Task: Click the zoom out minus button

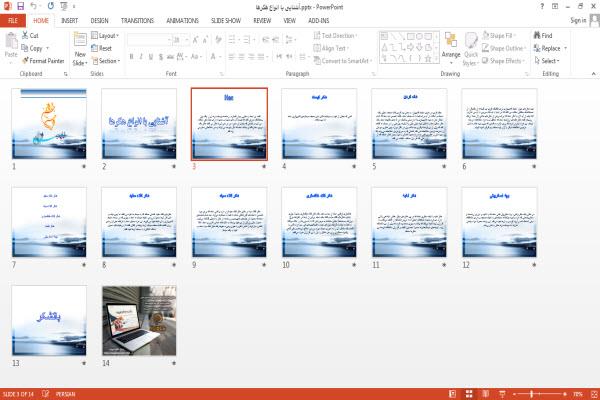Action: coord(514,394)
